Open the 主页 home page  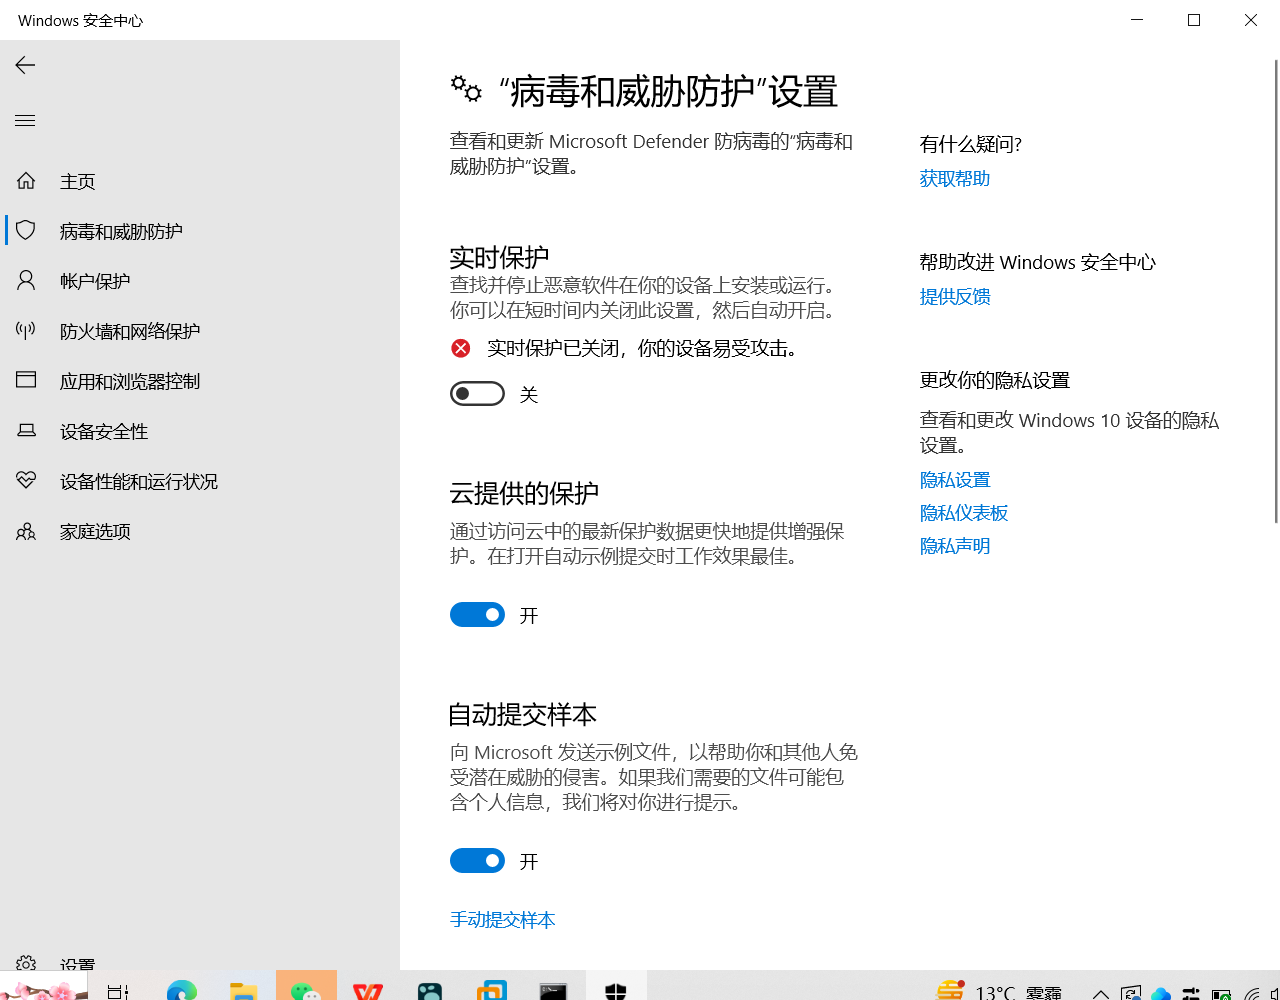[200, 181]
